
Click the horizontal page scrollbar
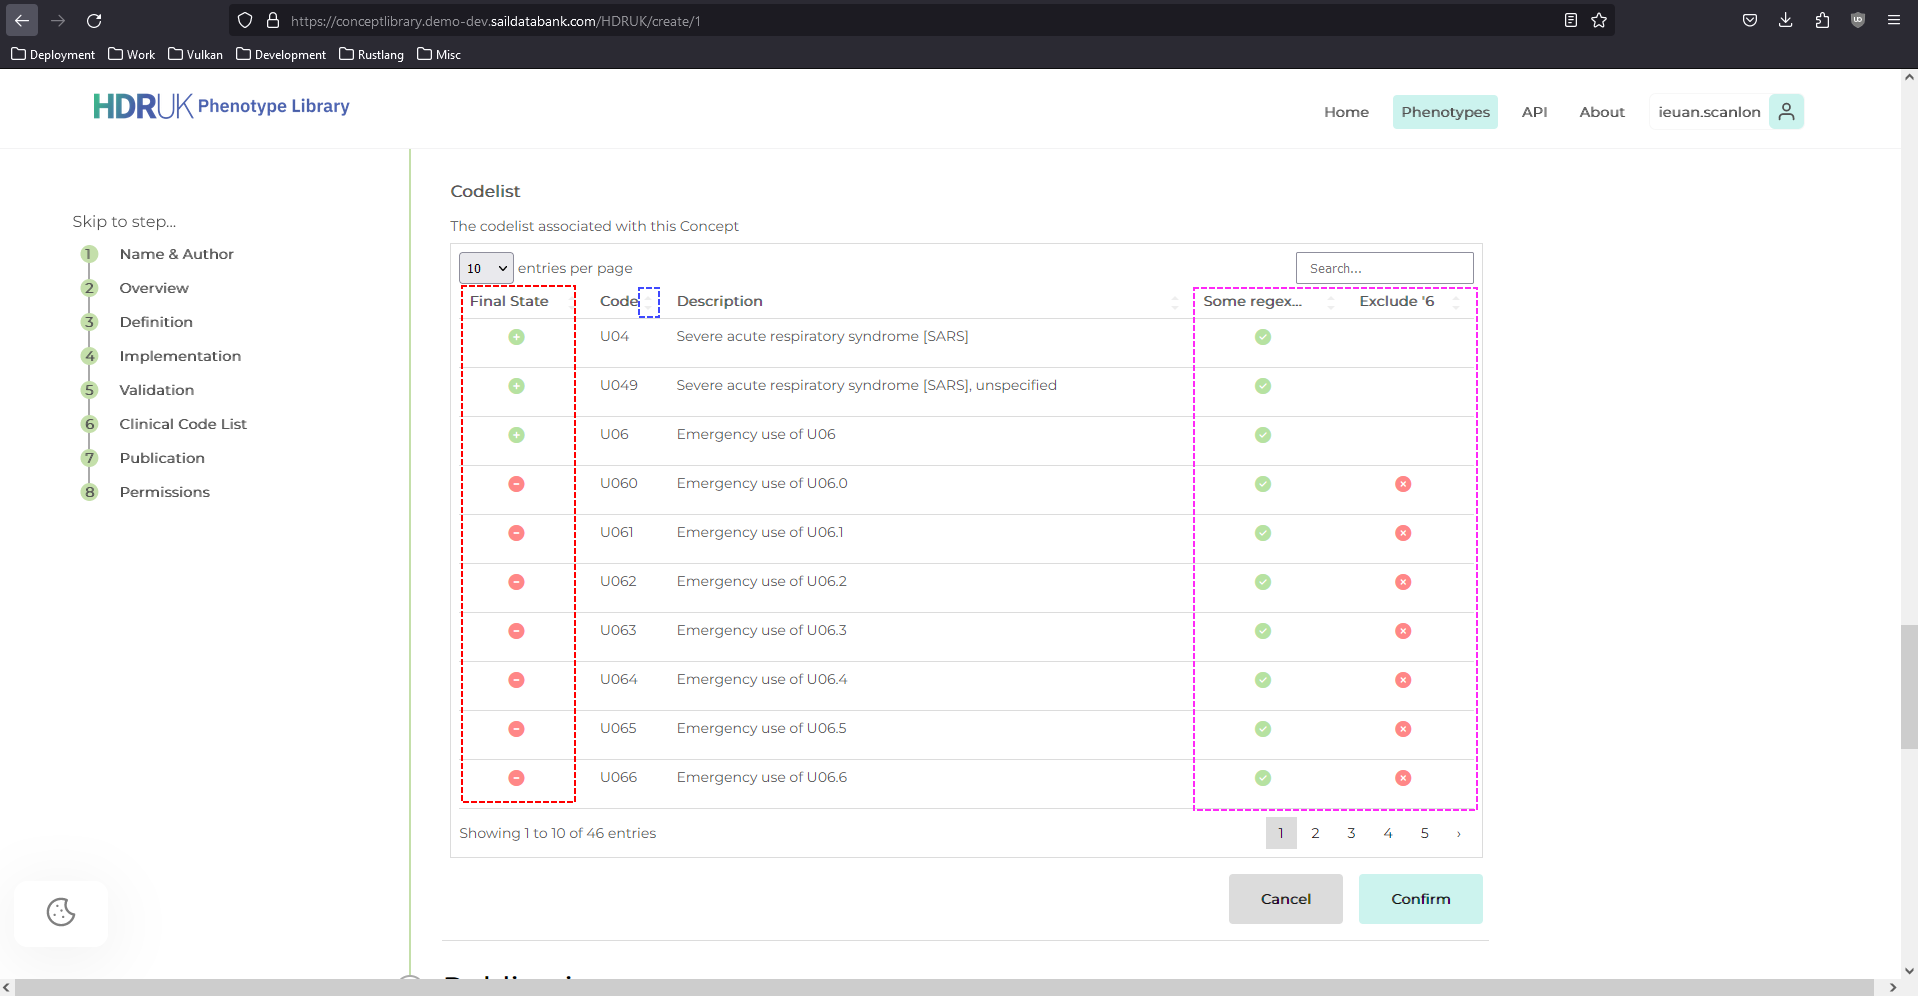pos(944,987)
